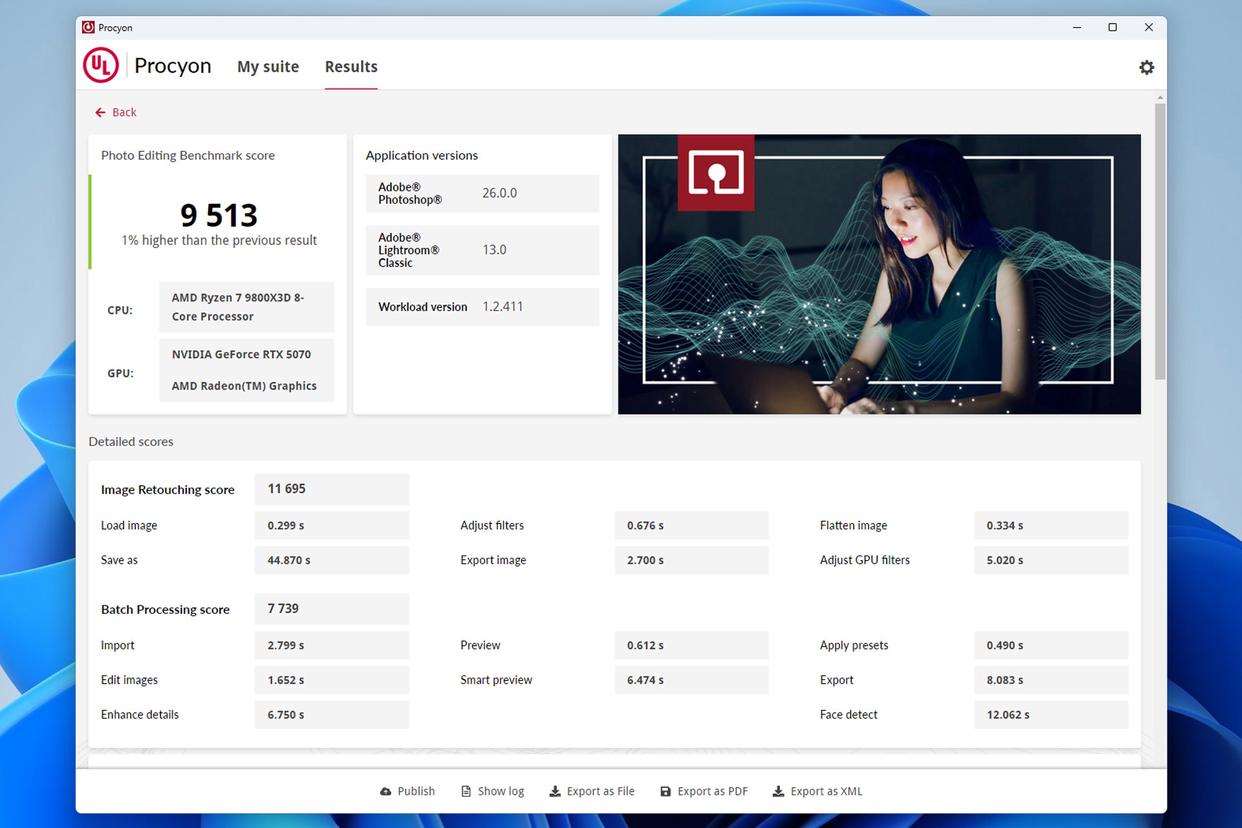Publish the benchmark result
This screenshot has height=828, width=1242.
tap(408, 791)
